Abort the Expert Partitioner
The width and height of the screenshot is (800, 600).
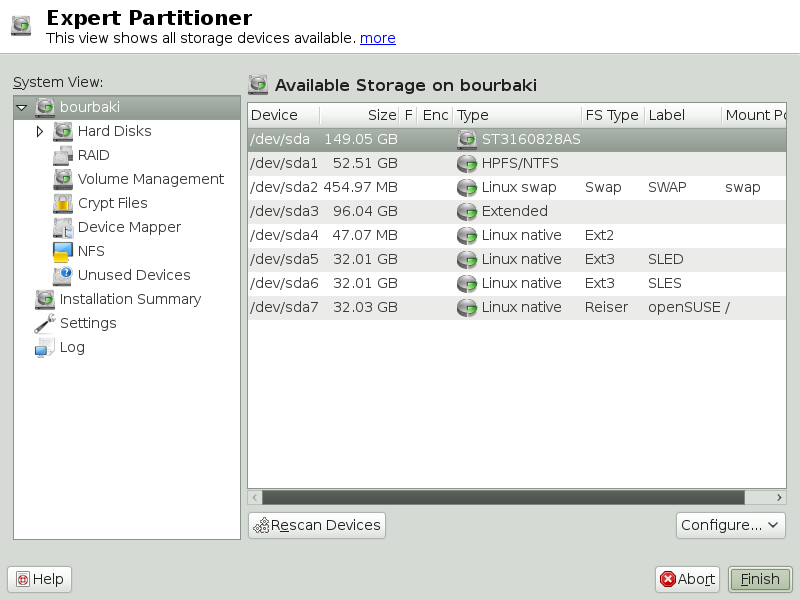686,579
